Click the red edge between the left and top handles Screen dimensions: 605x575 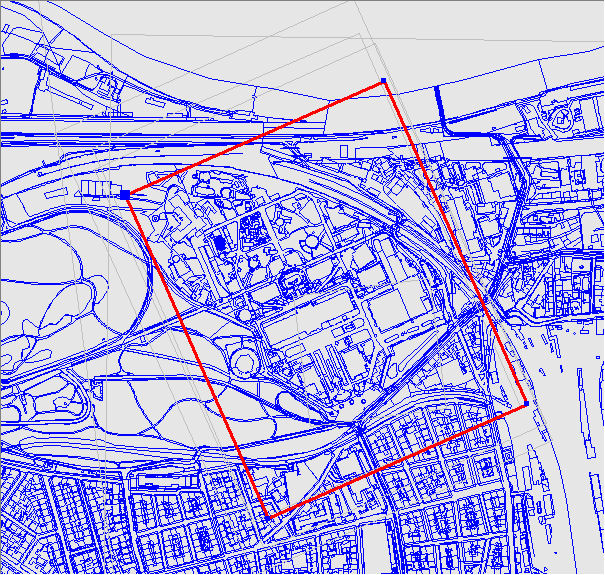254,138
